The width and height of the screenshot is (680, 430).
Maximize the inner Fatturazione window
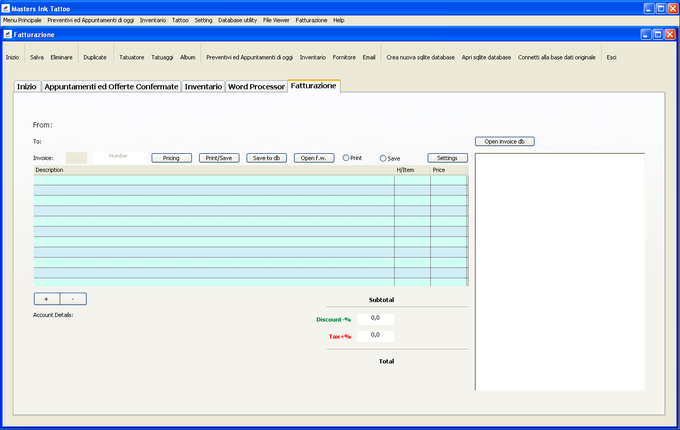click(658, 35)
